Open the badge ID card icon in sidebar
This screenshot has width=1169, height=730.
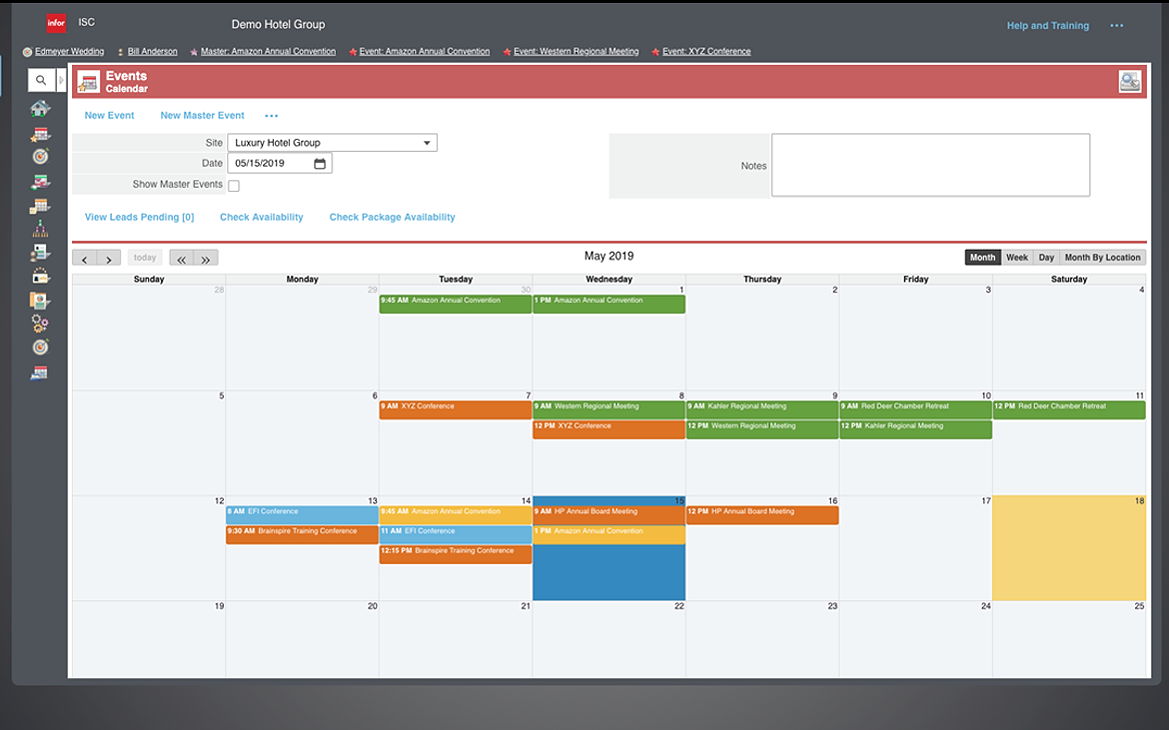click(x=40, y=276)
